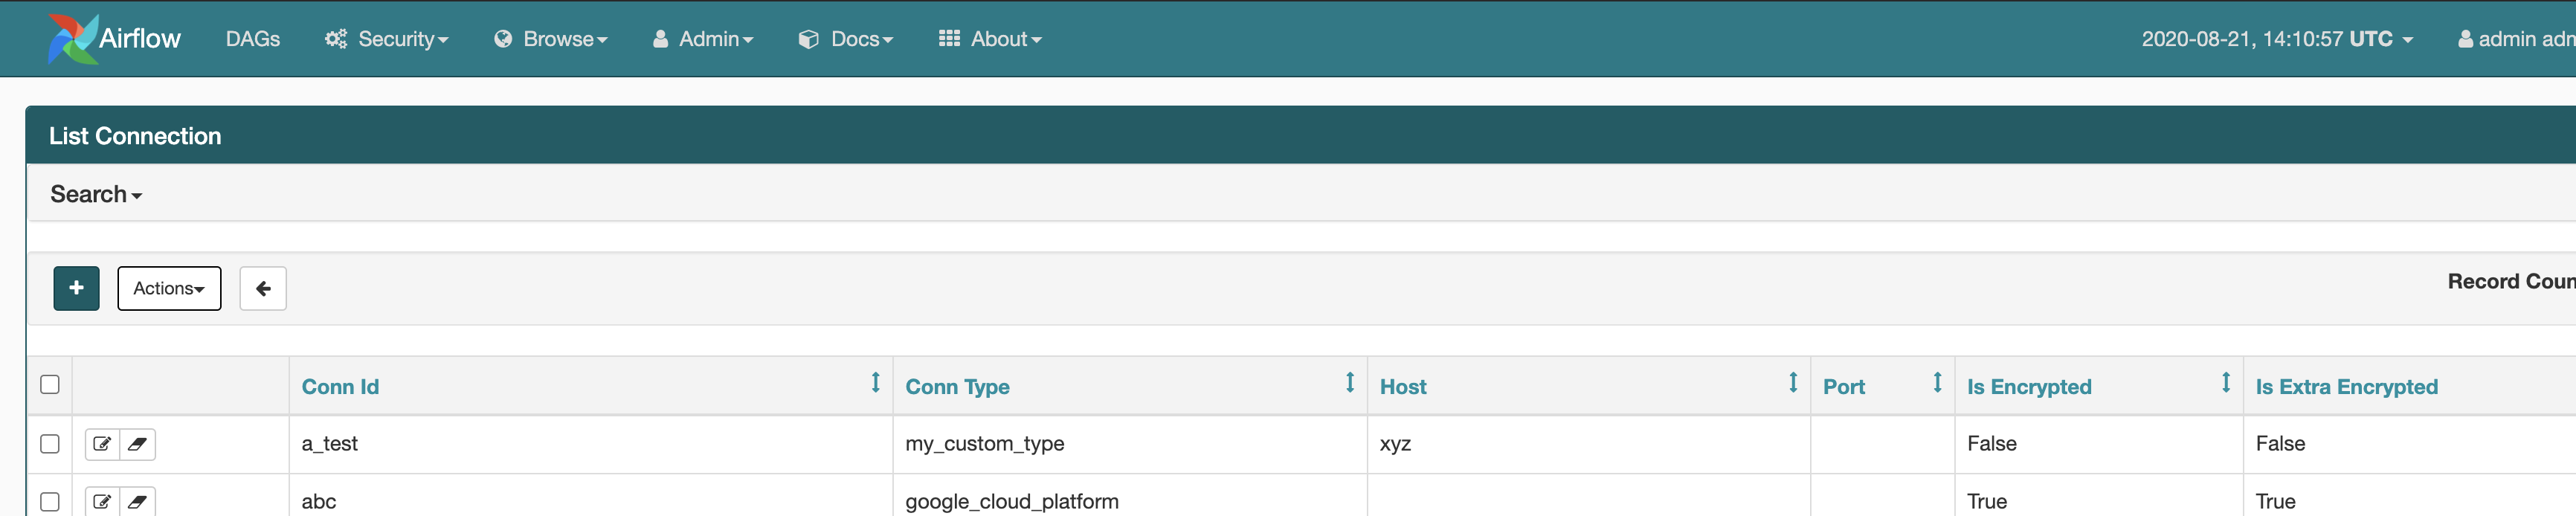Expand the Search filter panel
Screen dimensions: 2576x516
pyautogui.click(x=96, y=194)
